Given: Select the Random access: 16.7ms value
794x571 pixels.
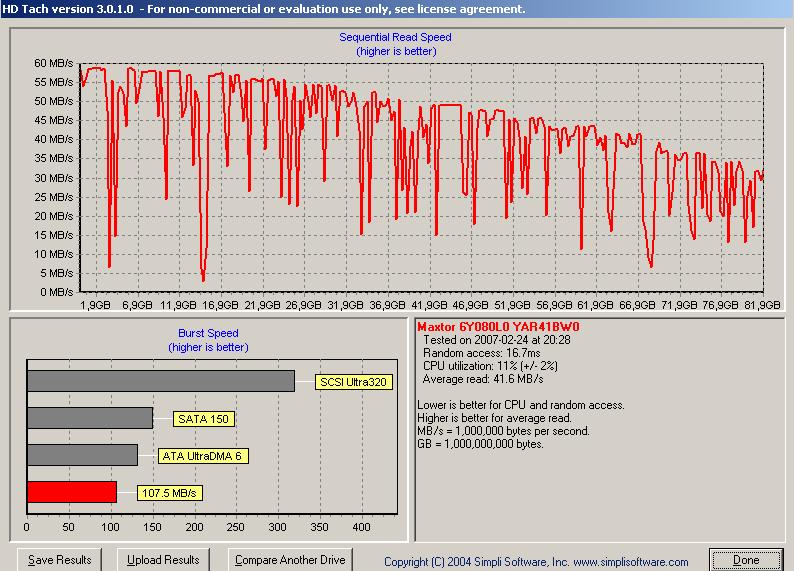Looking at the screenshot, I should 482,353.
